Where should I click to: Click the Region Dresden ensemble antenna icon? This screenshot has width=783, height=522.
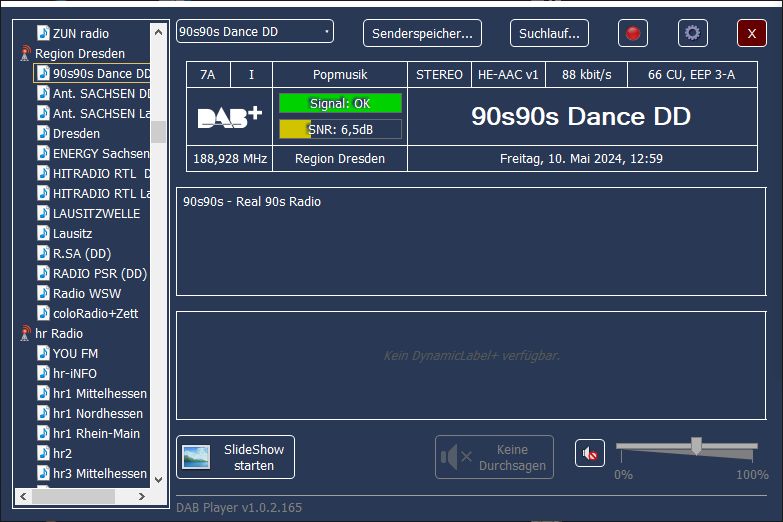pos(26,54)
